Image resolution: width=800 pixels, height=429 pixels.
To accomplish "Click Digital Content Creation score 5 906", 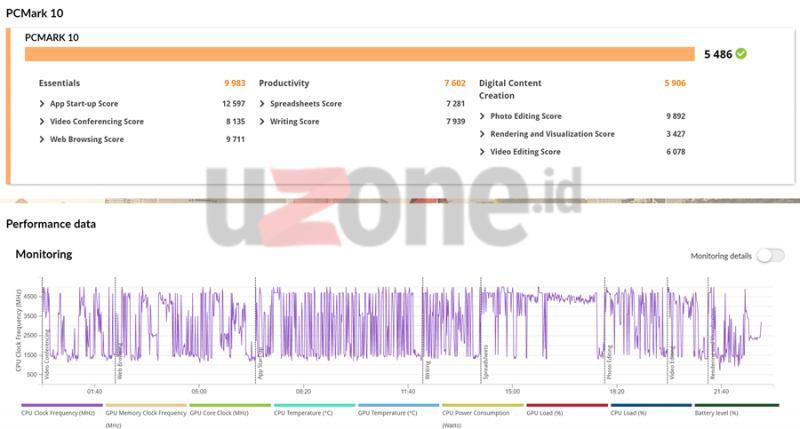I will click(675, 83).
